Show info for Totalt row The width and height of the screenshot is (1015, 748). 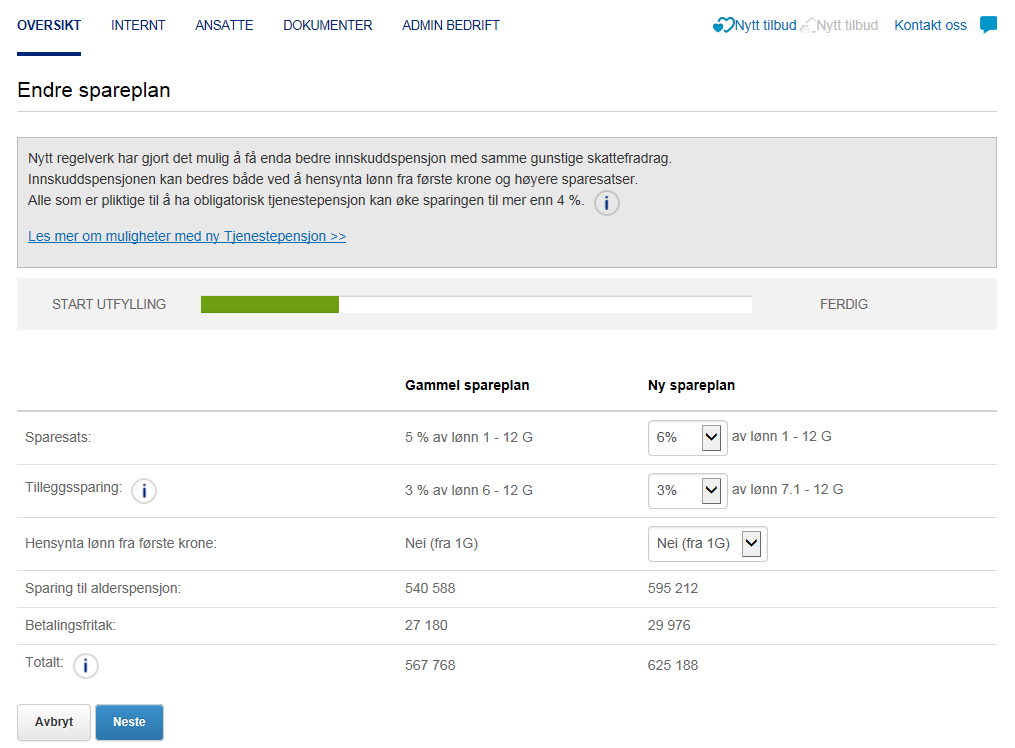86,665
